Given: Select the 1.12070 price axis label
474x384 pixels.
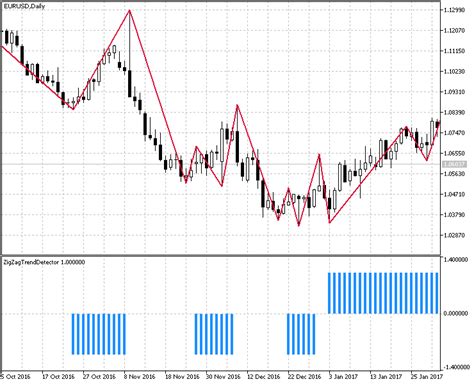Looking at the screenshot, I should pos(455,31).
